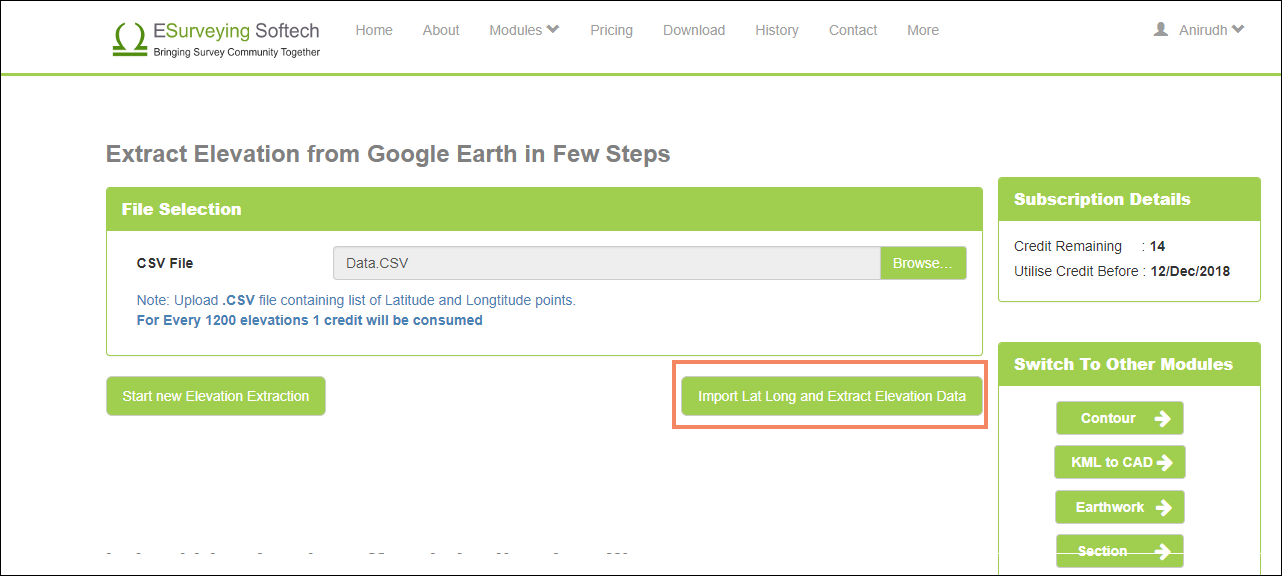Browse for a CSV file

pyautogui.click(x=923, y=263)
